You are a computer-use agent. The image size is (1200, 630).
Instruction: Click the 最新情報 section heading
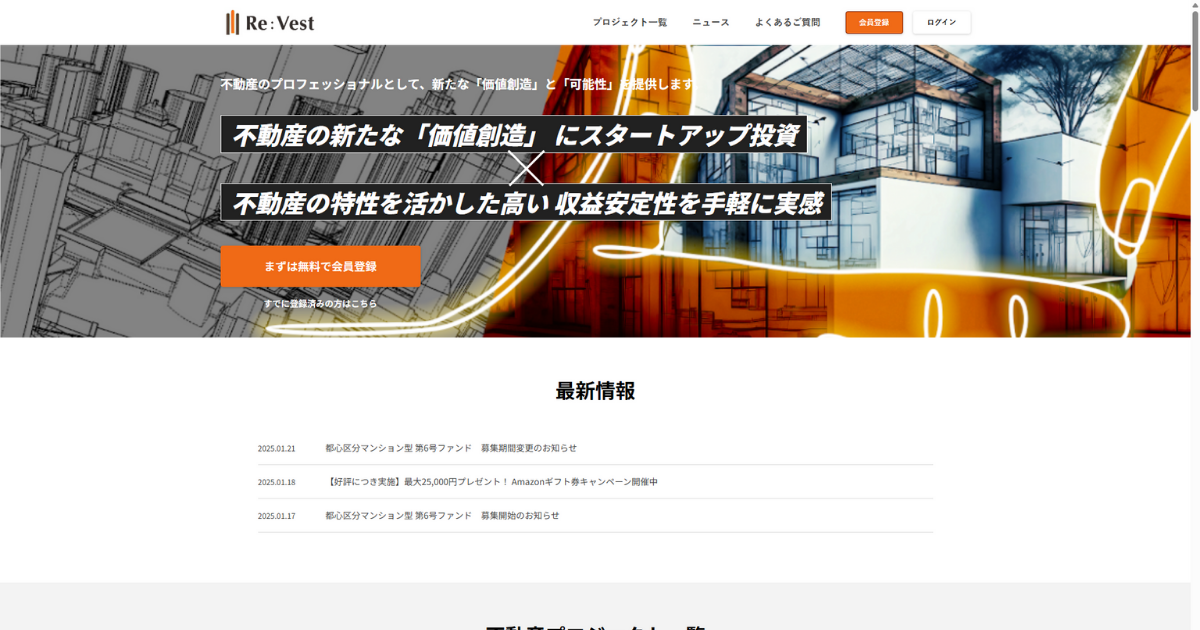pyautogui.click(x=595, y=391)
